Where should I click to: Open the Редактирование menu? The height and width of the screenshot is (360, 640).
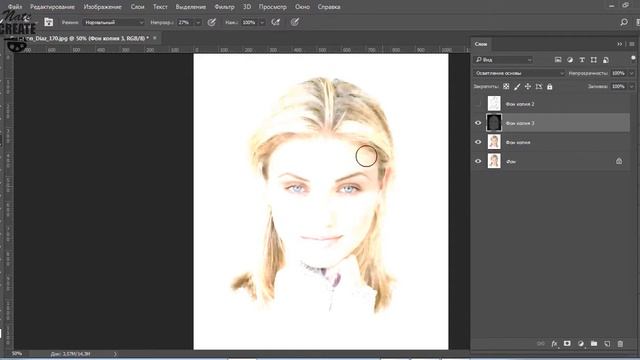[52, 7]
